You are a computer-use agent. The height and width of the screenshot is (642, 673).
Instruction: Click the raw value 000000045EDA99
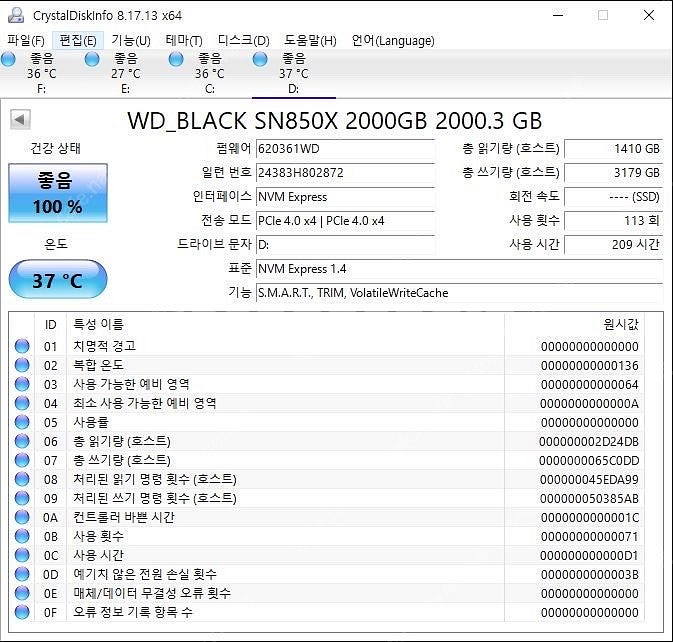(589, 480)
